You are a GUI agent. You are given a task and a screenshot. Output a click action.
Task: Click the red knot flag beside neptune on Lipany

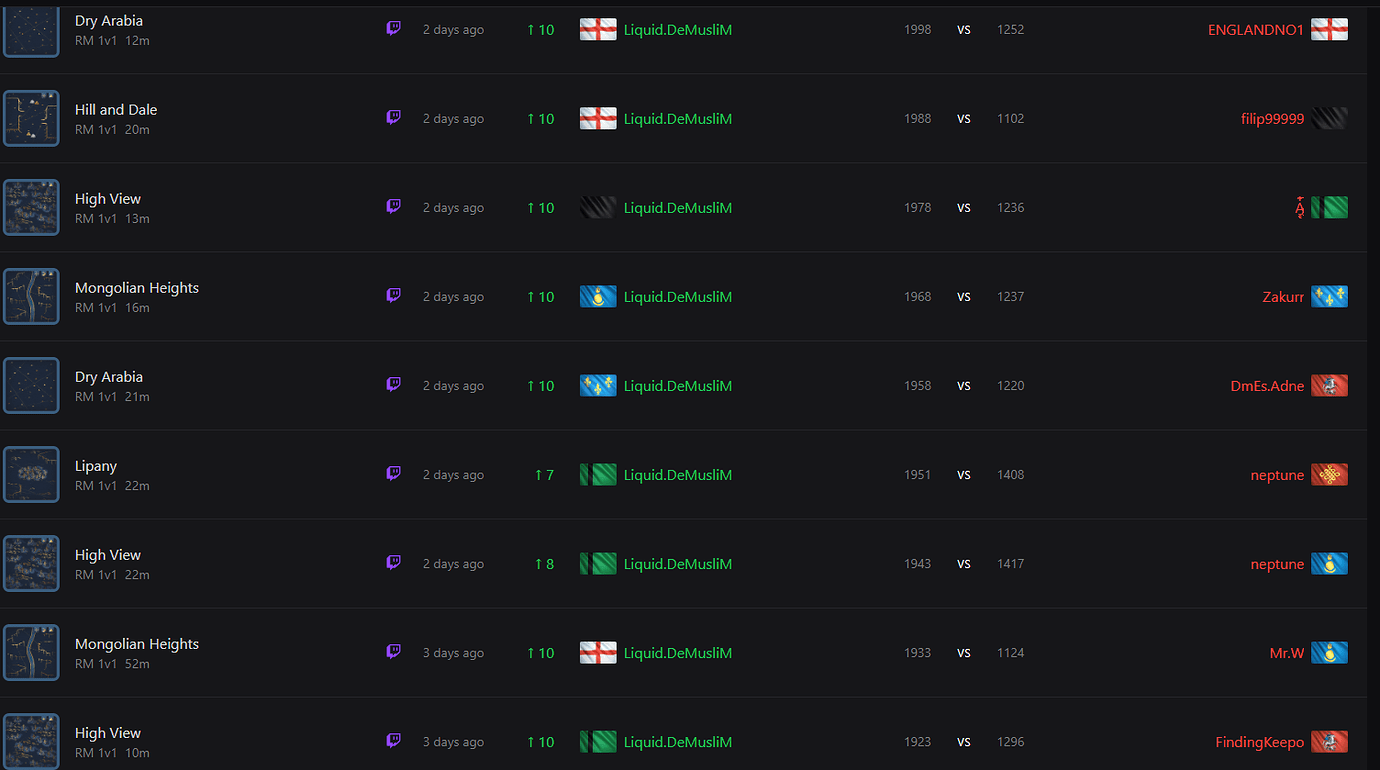tap(1329, 474)
